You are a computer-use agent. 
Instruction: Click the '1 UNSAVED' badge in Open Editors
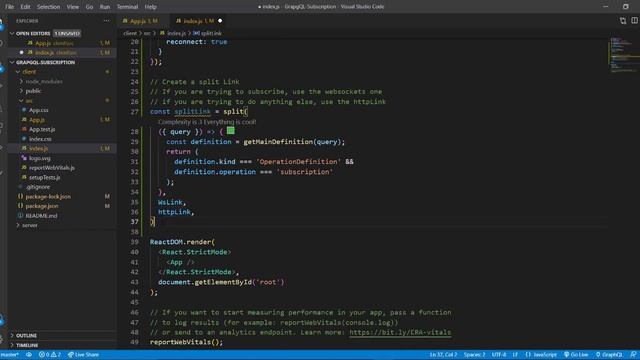pyautogui.click(x=67, y=33)
